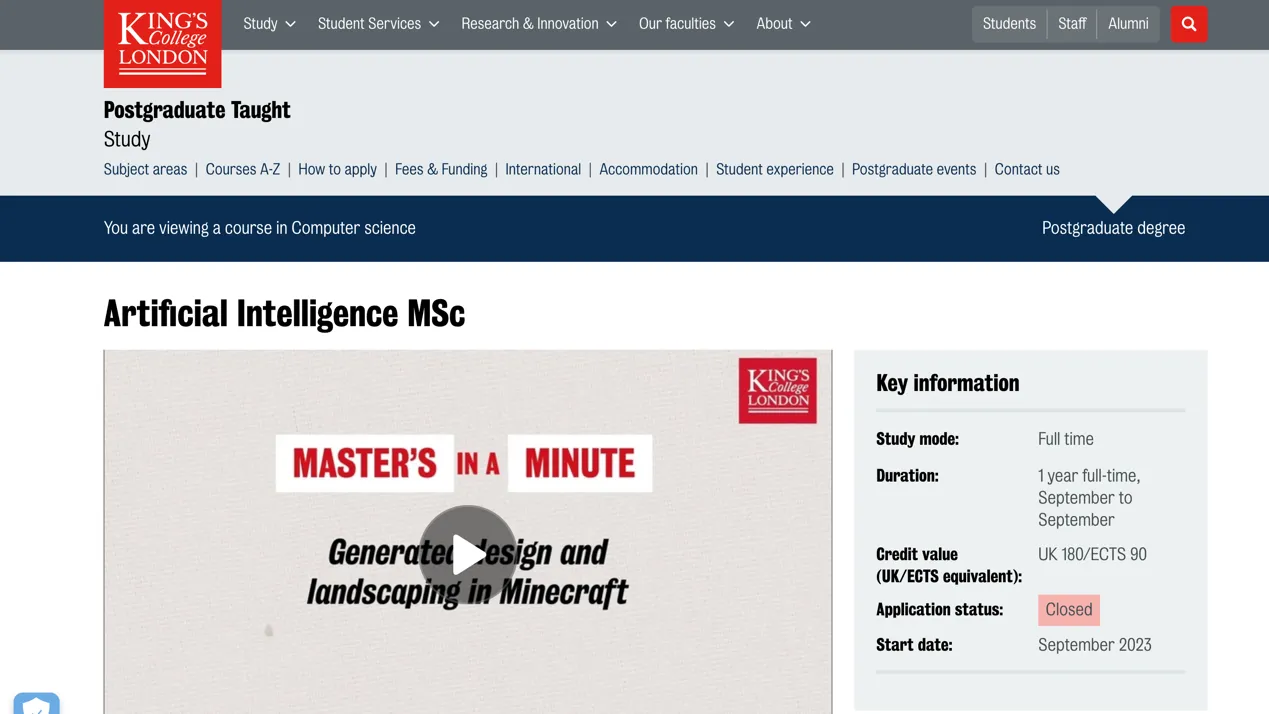Click the King's College London logo
This screenshot has height=714, width=1269.
[162, 43]
